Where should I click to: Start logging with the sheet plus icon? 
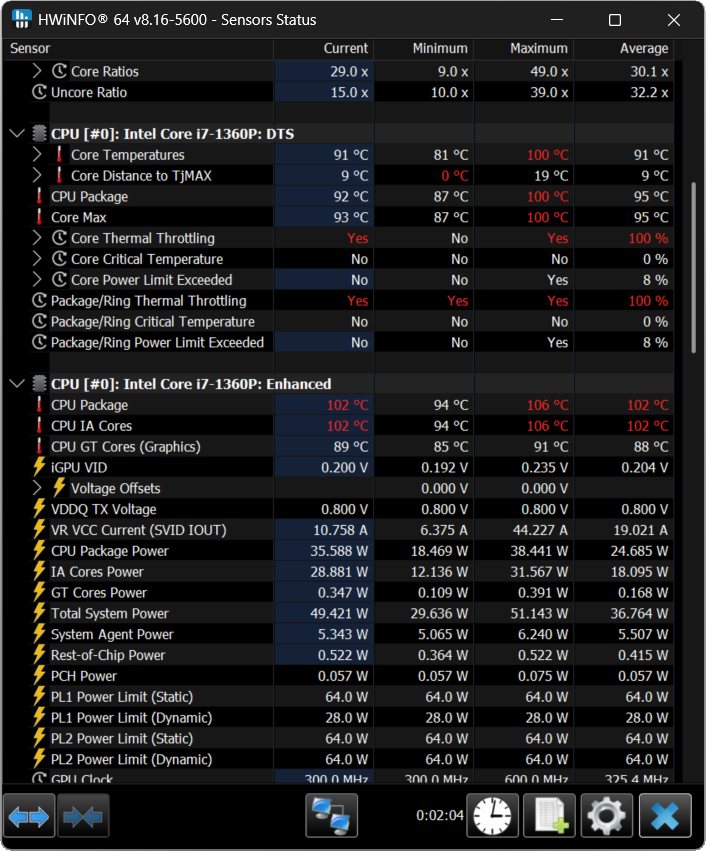[550, 816]
